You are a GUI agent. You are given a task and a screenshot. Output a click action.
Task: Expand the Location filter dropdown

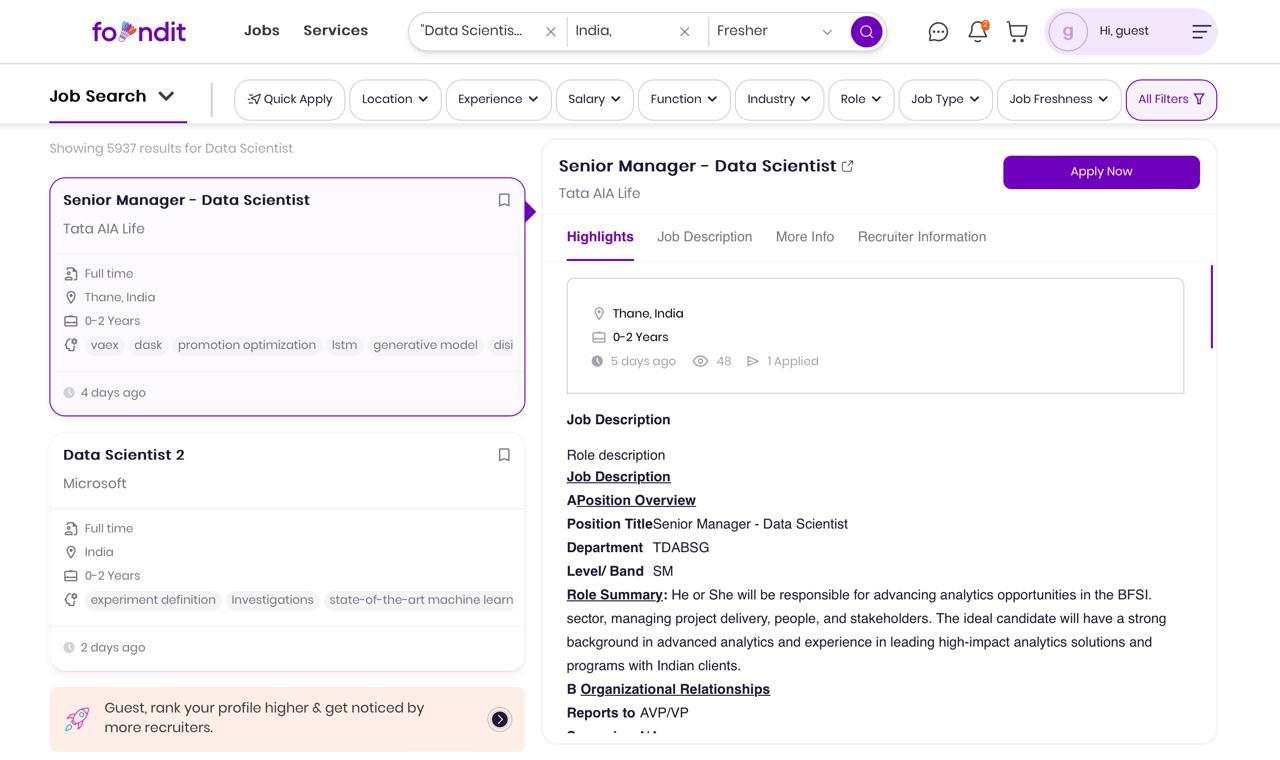[395, 99]
